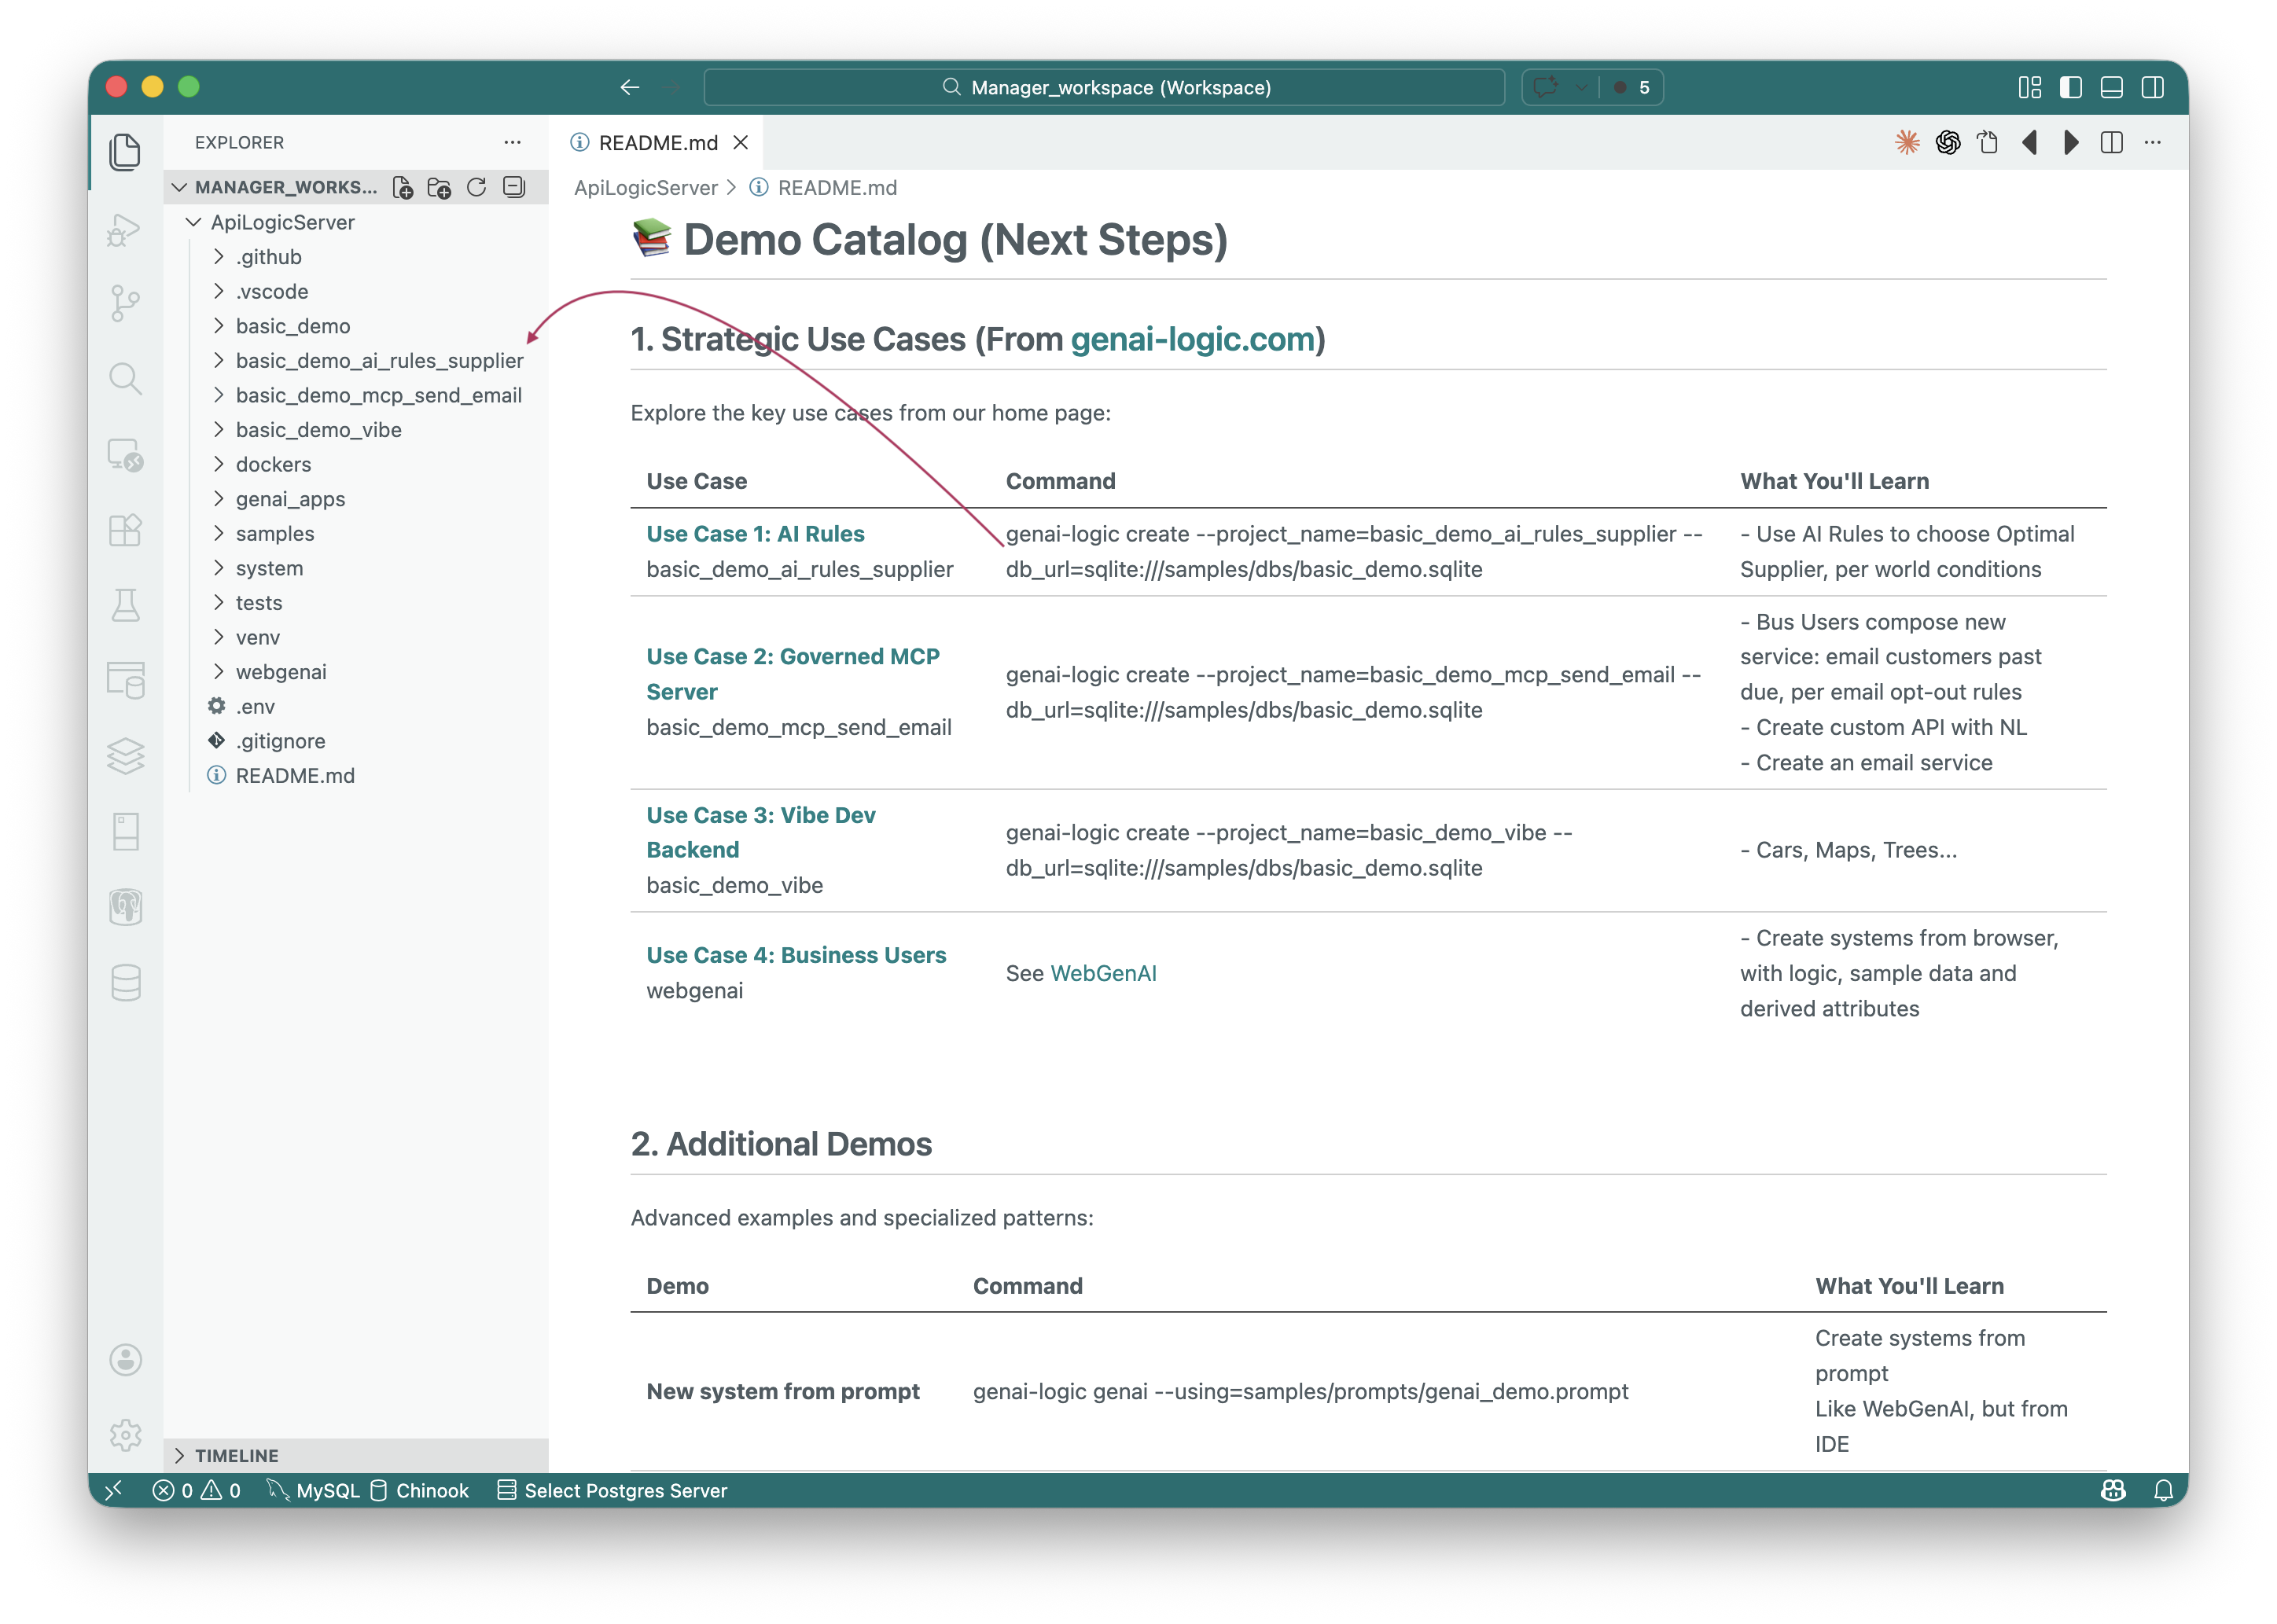Refresh the Explorer file tree
Image resolution: width=2277 pixels, height=1624 pixels.
(x=477, y=188)
